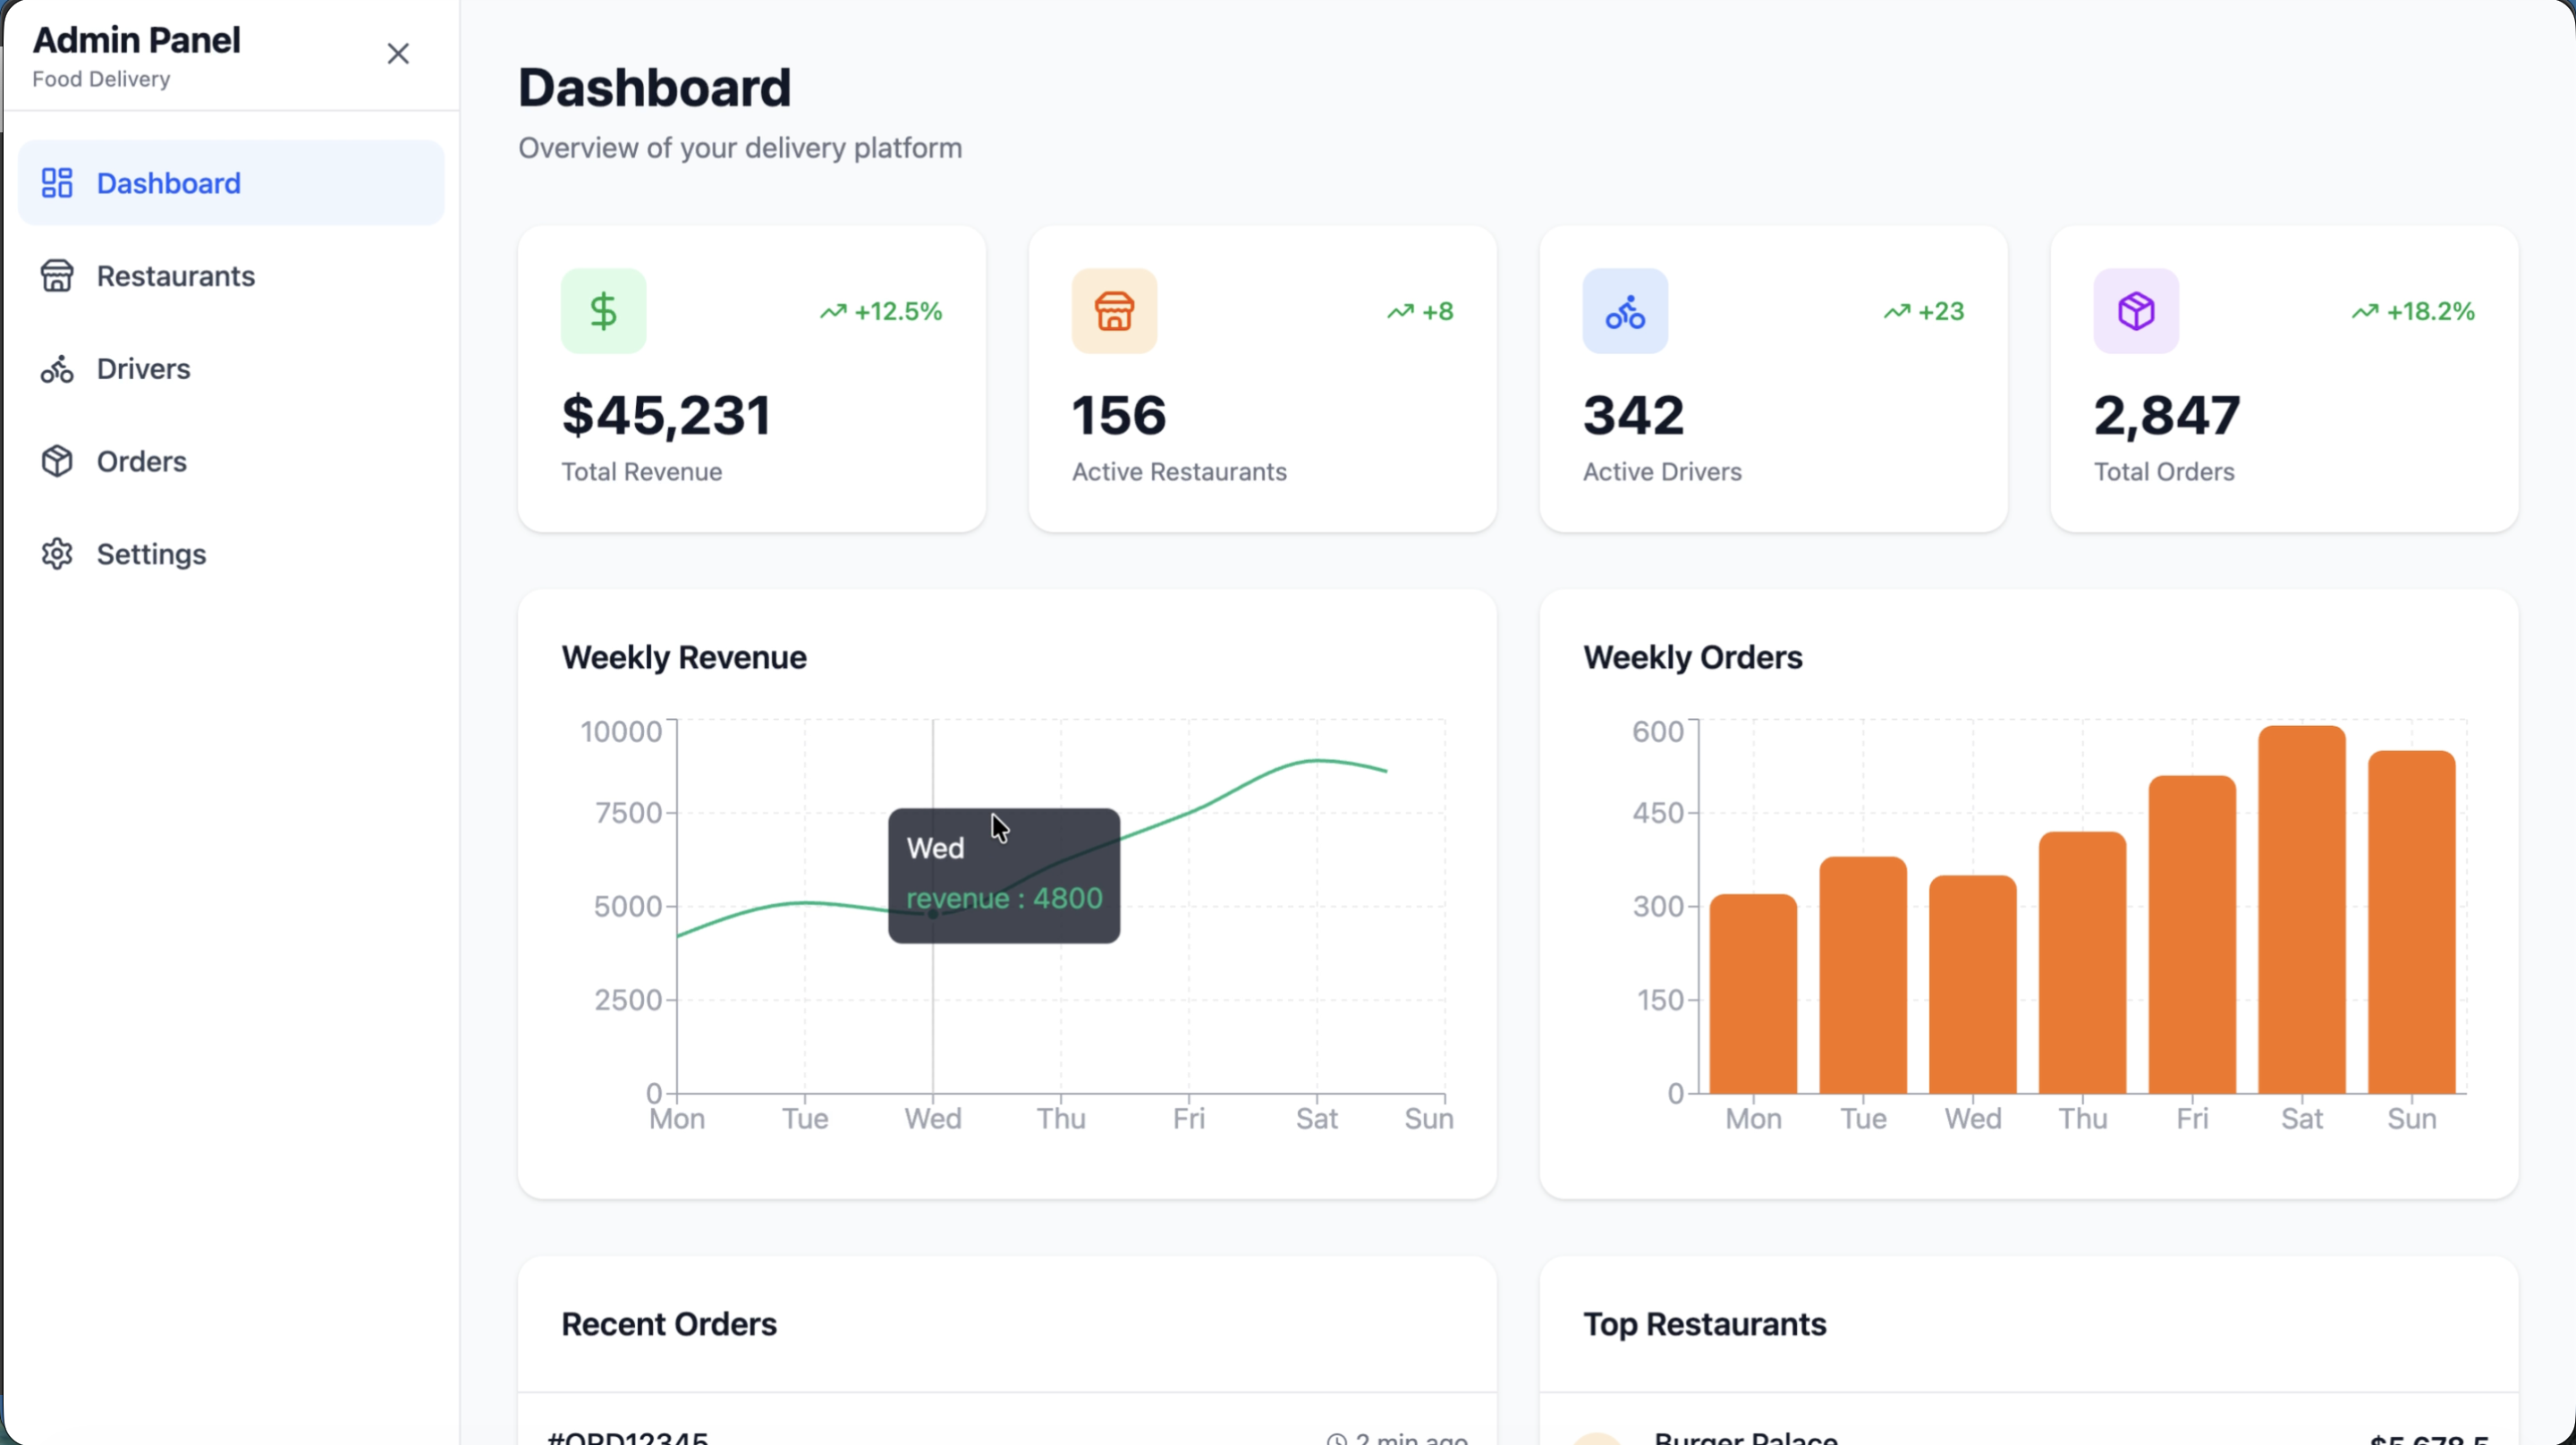Go to the Restaurants section
The image size is (2576, 1445).
[x=231, y=276]
